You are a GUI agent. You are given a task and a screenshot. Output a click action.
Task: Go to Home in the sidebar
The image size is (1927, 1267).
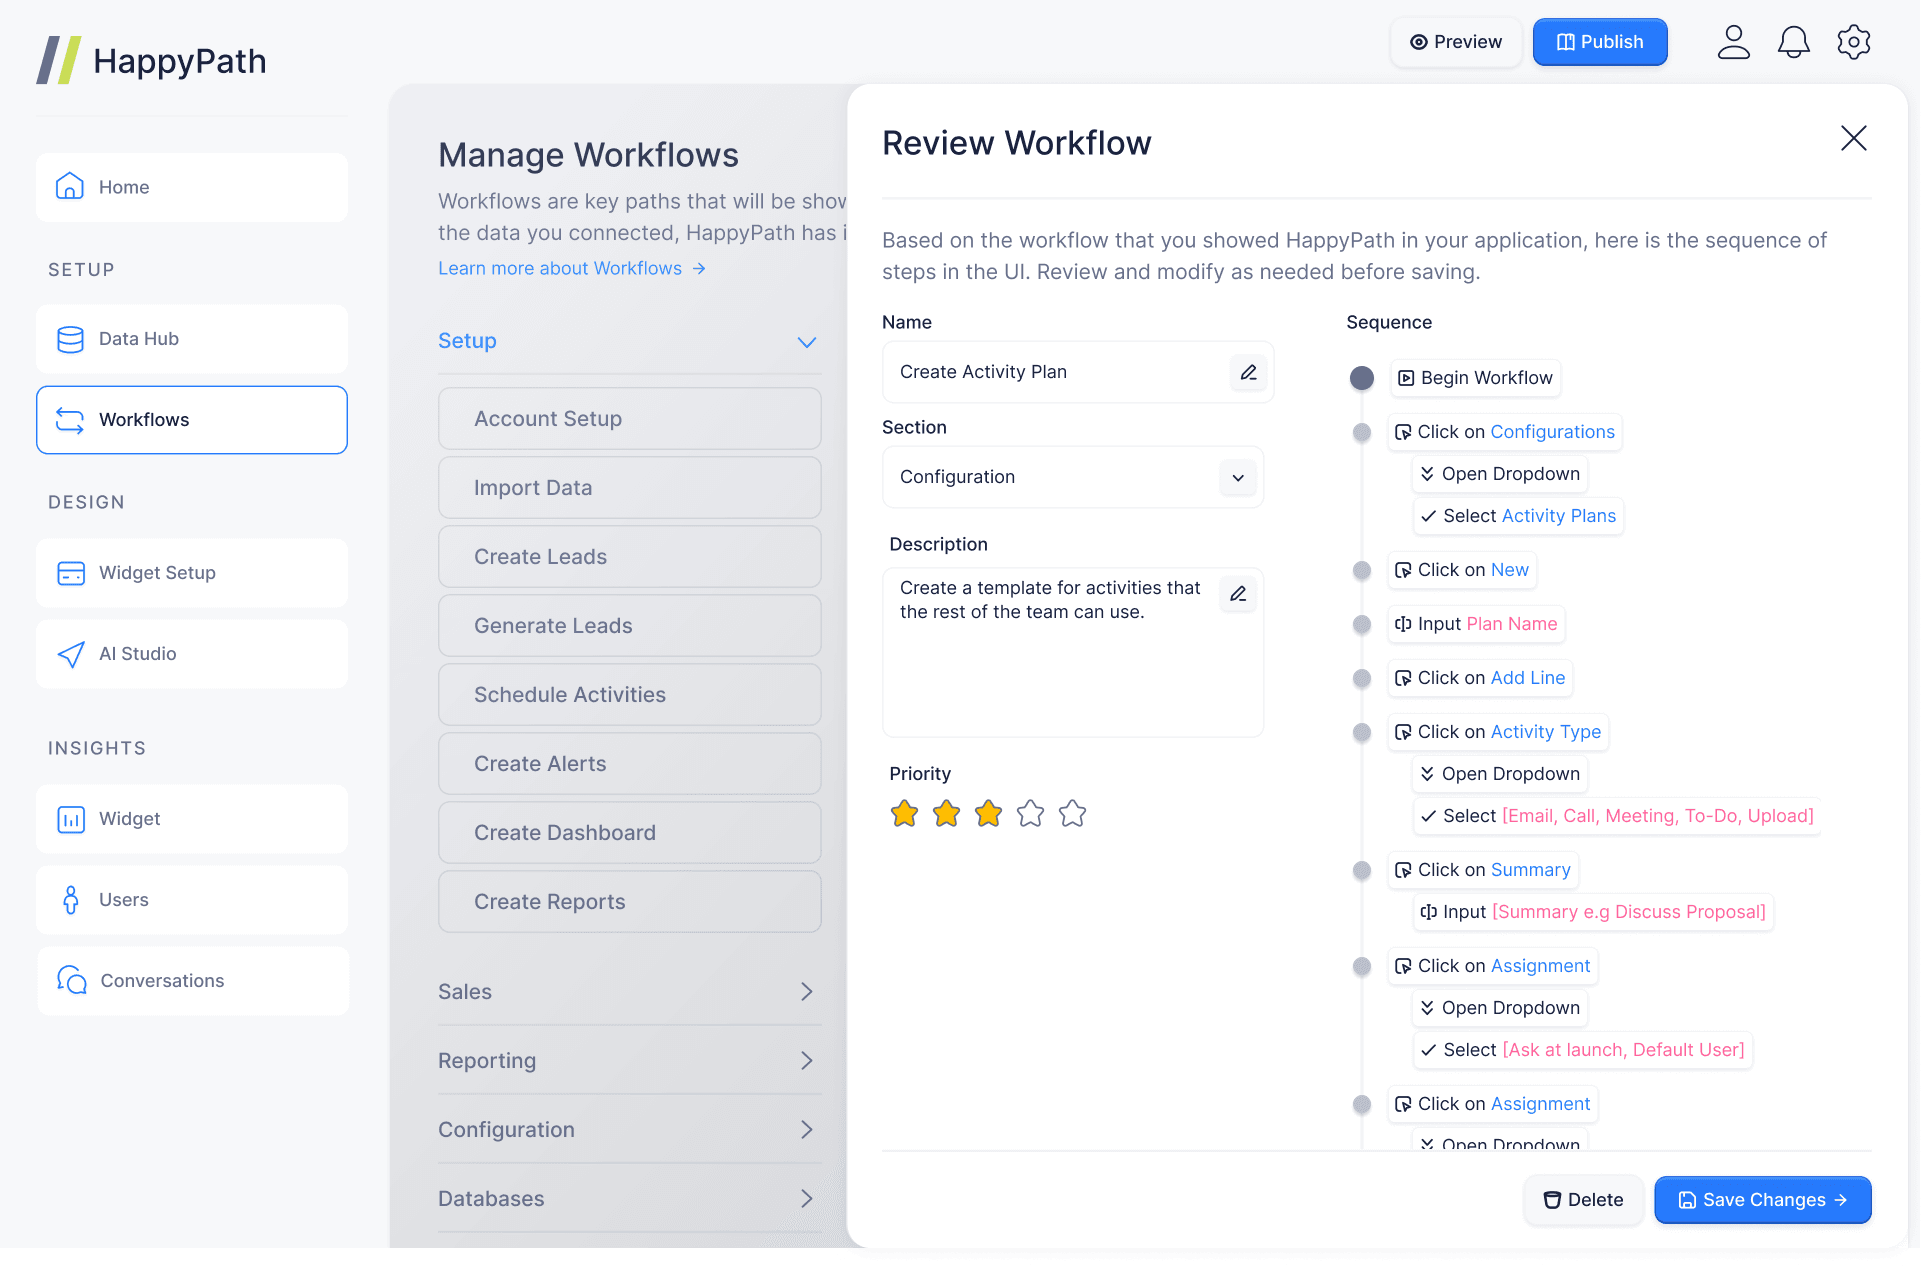pyautogui.click(x=193, y=187)
